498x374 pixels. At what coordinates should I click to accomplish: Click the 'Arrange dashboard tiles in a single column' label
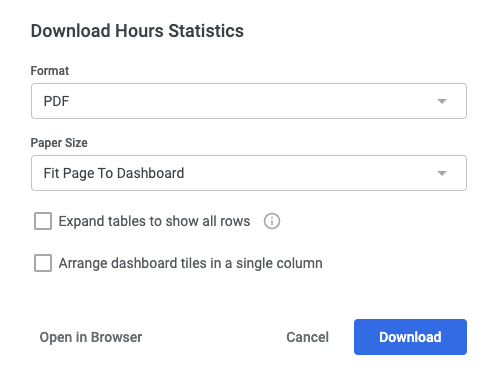[191, 263]
